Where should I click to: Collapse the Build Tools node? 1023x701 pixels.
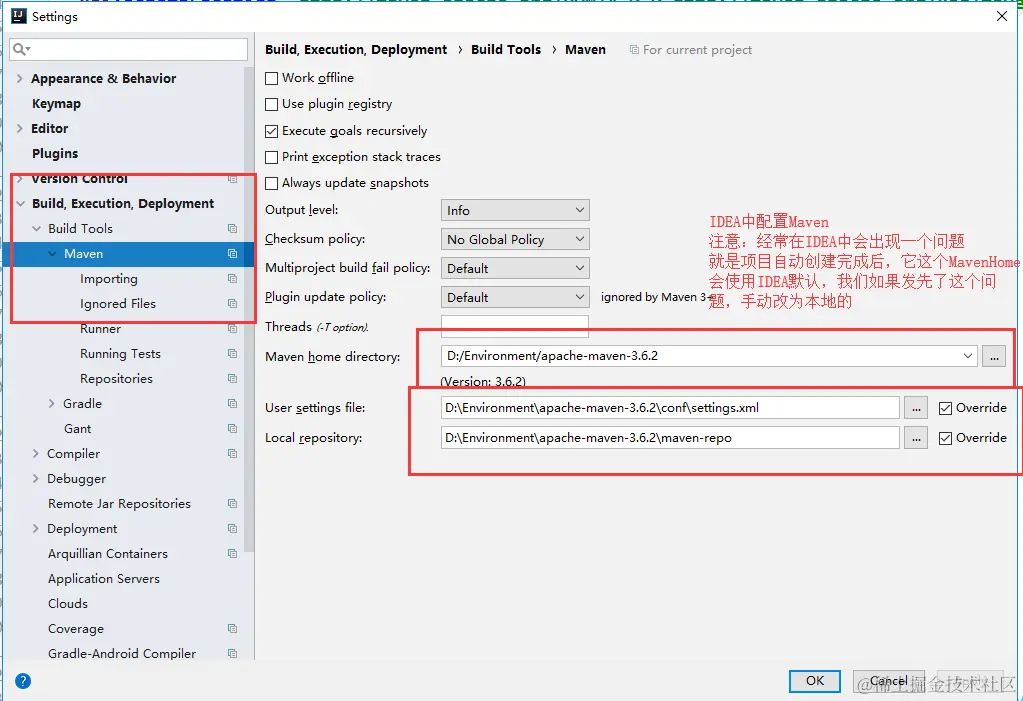(37, 228)
